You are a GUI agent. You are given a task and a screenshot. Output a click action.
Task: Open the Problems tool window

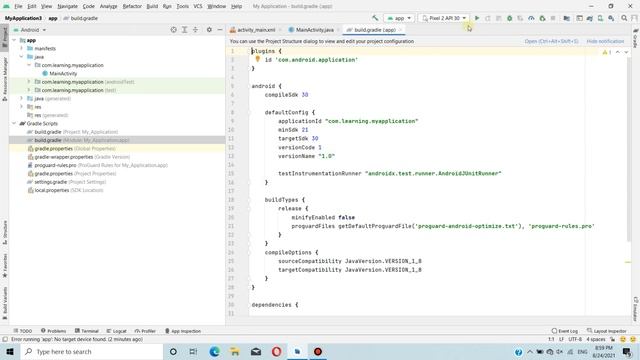pyautogui.click(x=53, y=331)
